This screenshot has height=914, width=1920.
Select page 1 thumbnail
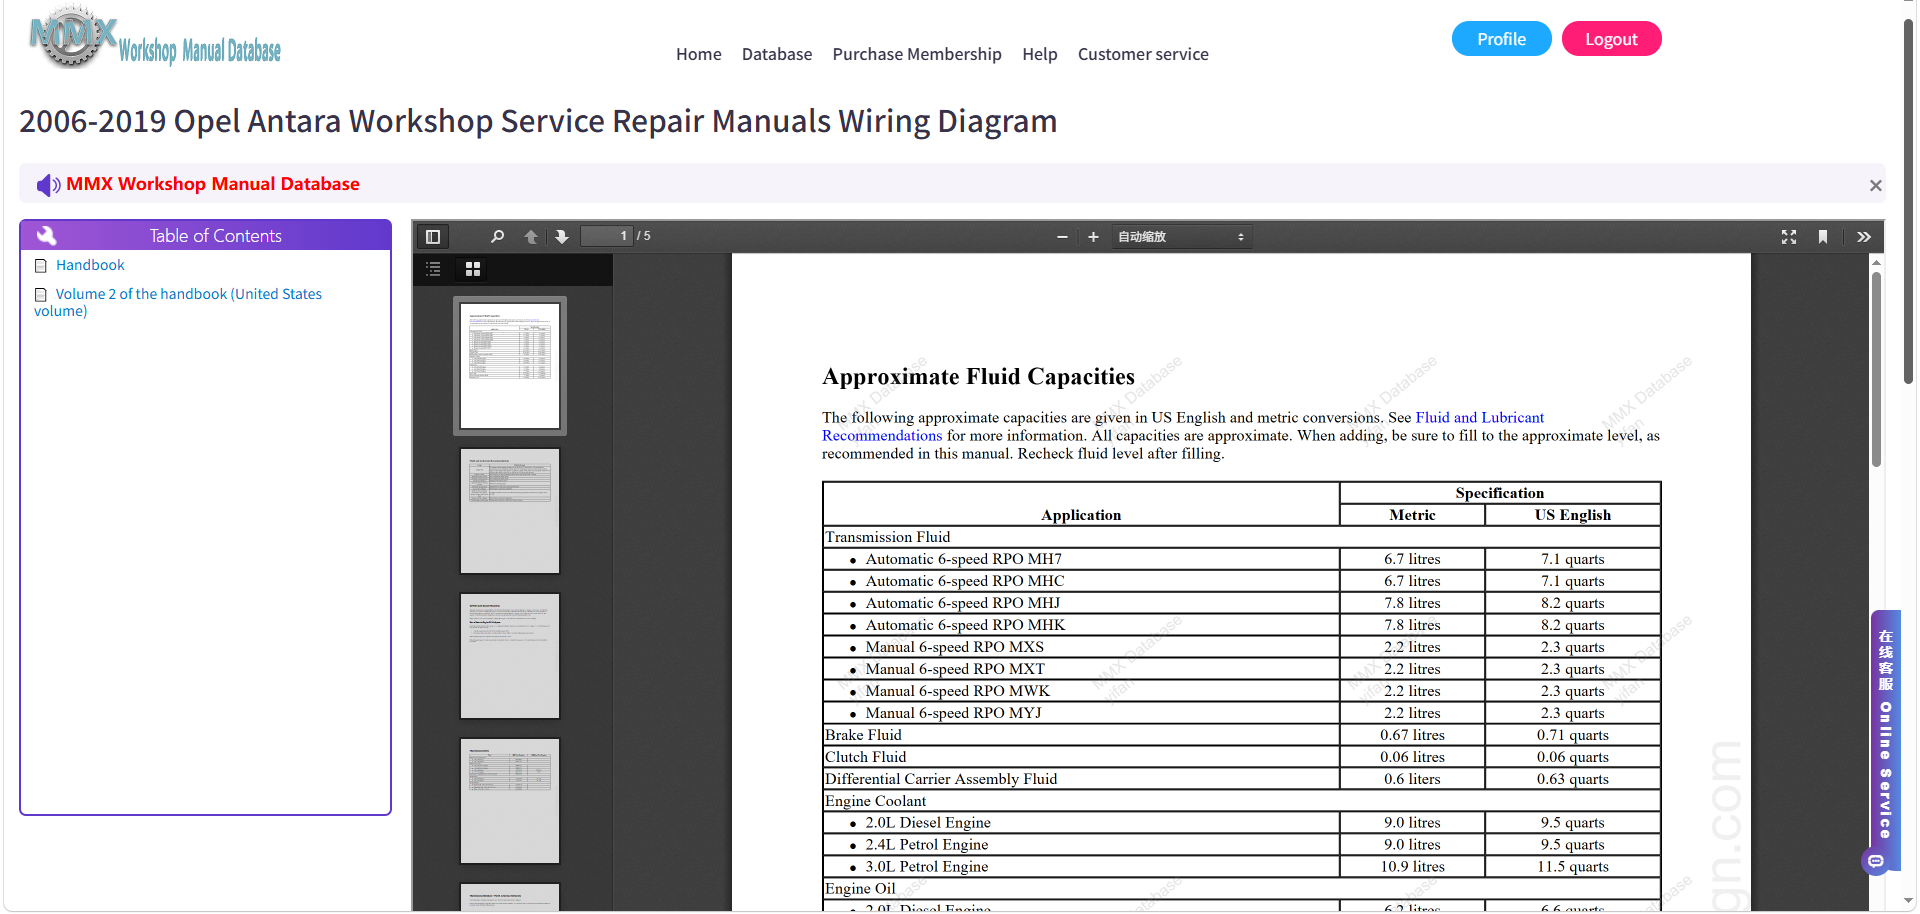[x=510, y=366]
